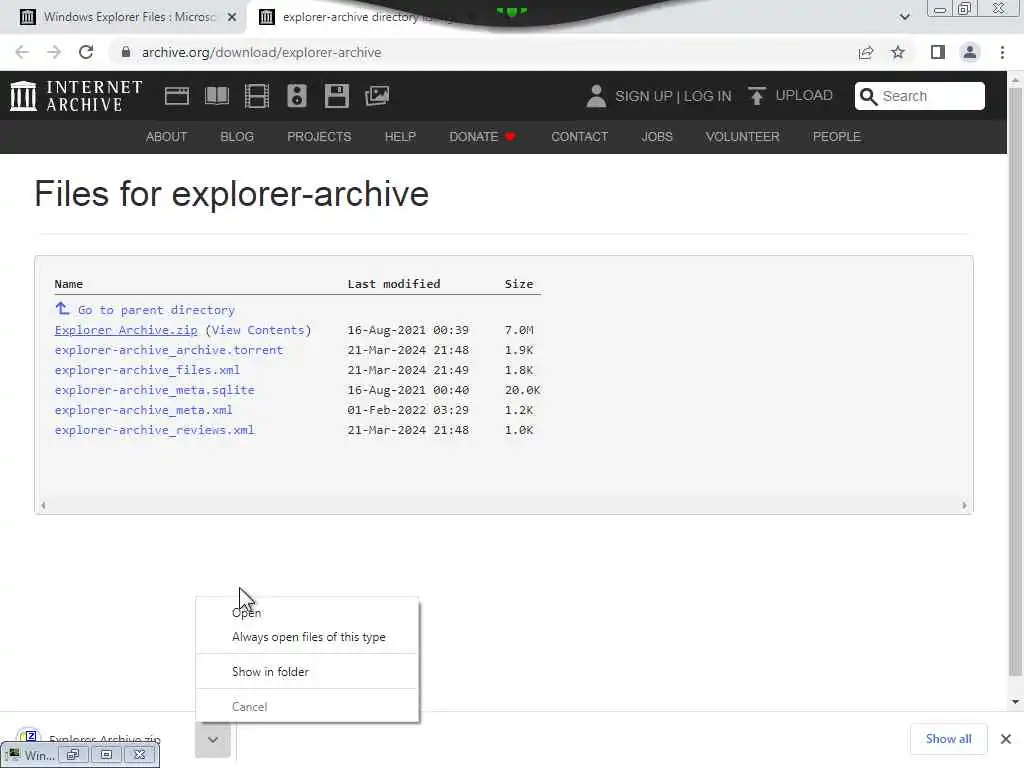Click Show all downloads button
Image resolution: width=1024 pixels, height=768 pixels.
click(x=948, y=739)
